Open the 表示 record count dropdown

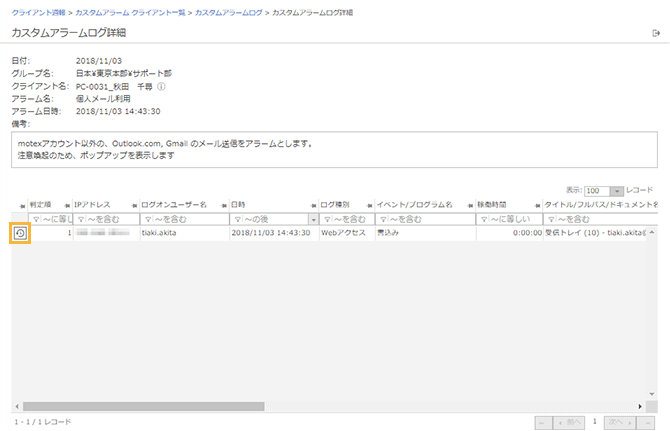[x=617, y=190]
